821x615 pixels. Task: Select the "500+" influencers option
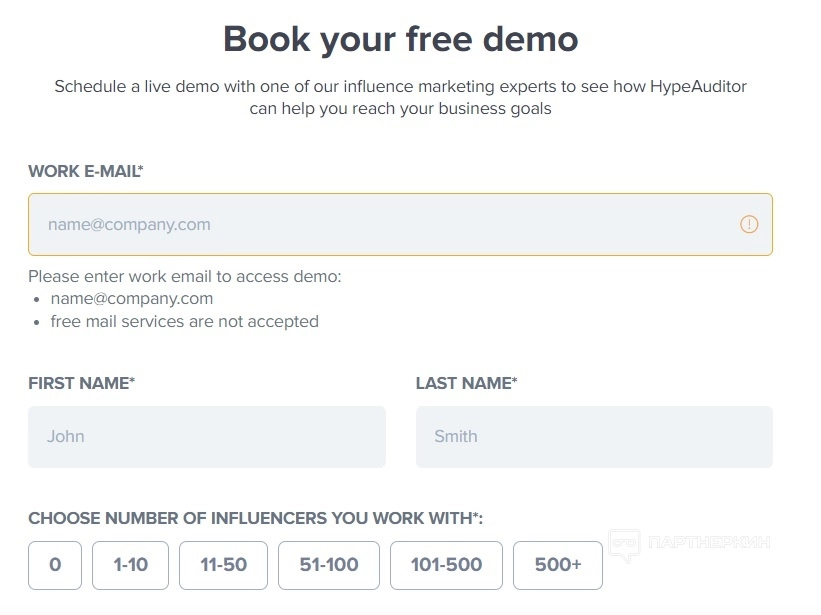pyautogui.click(x=558, y=565)
